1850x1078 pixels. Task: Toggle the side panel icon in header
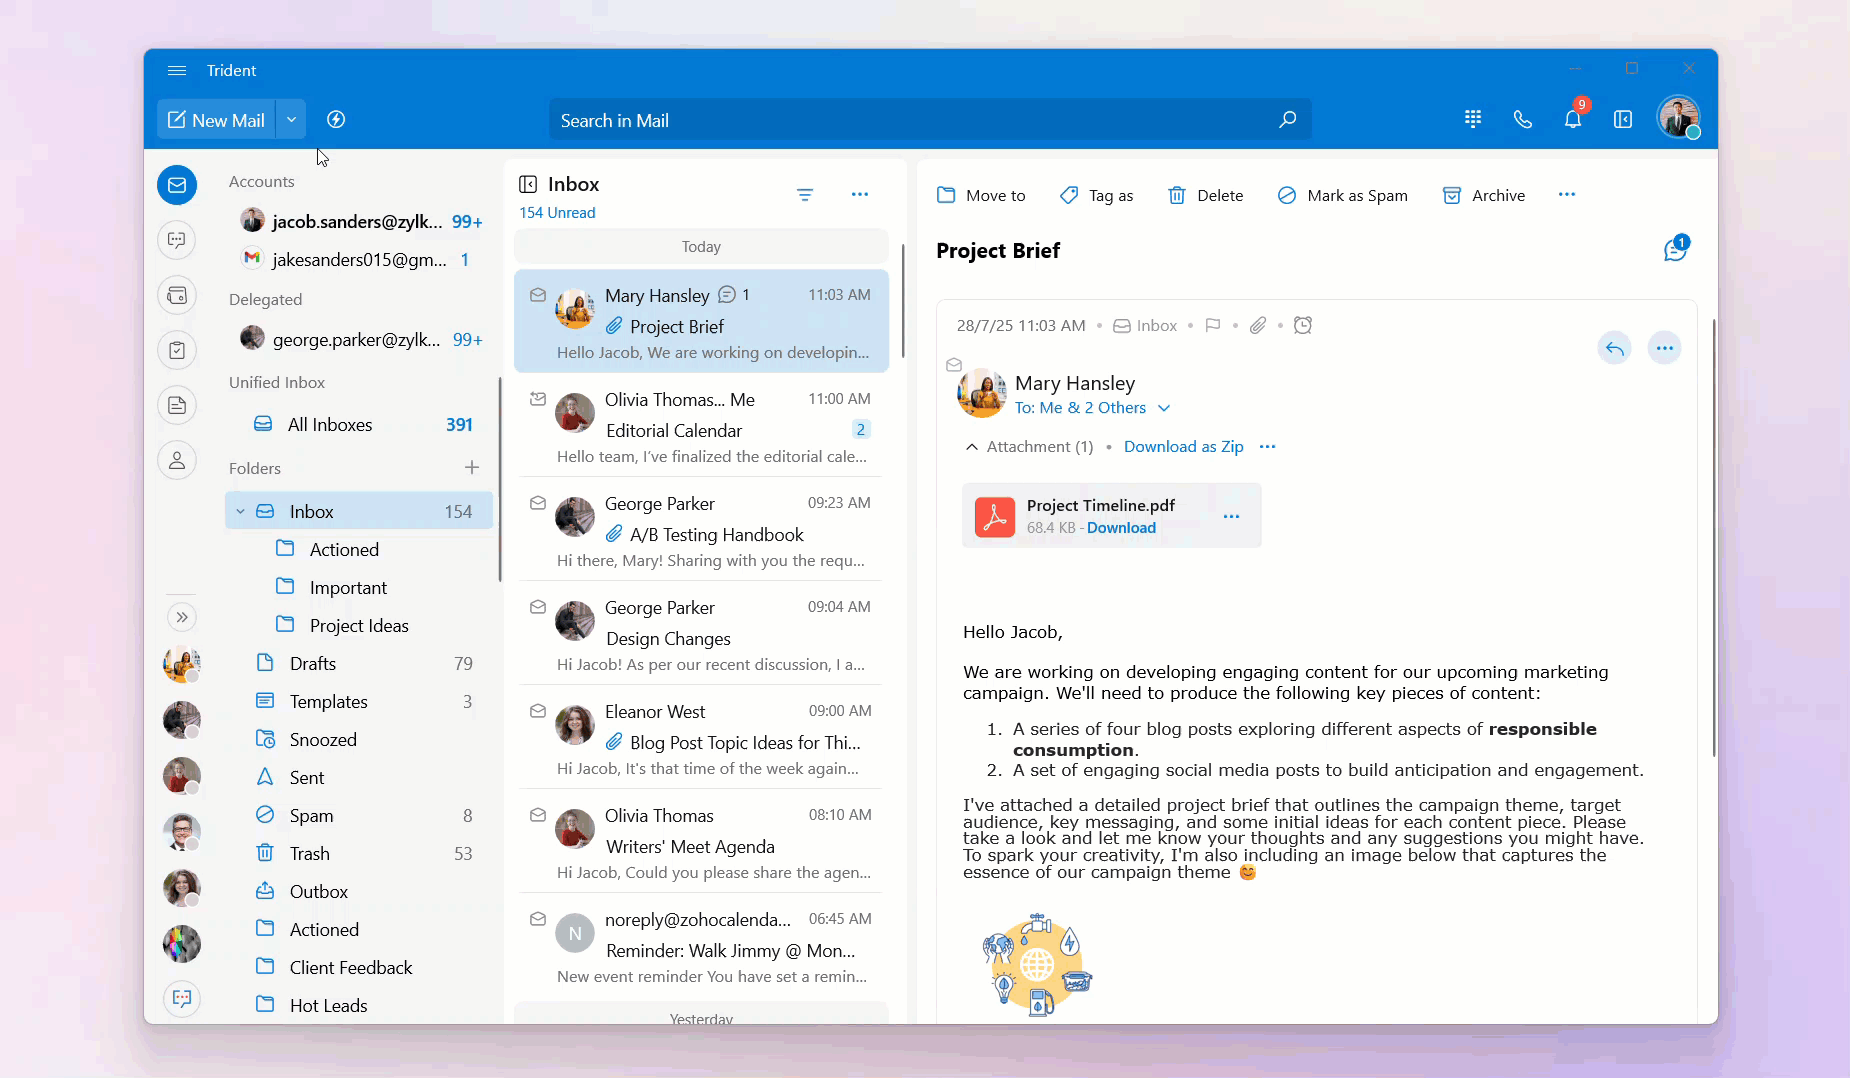point(1623,119)
